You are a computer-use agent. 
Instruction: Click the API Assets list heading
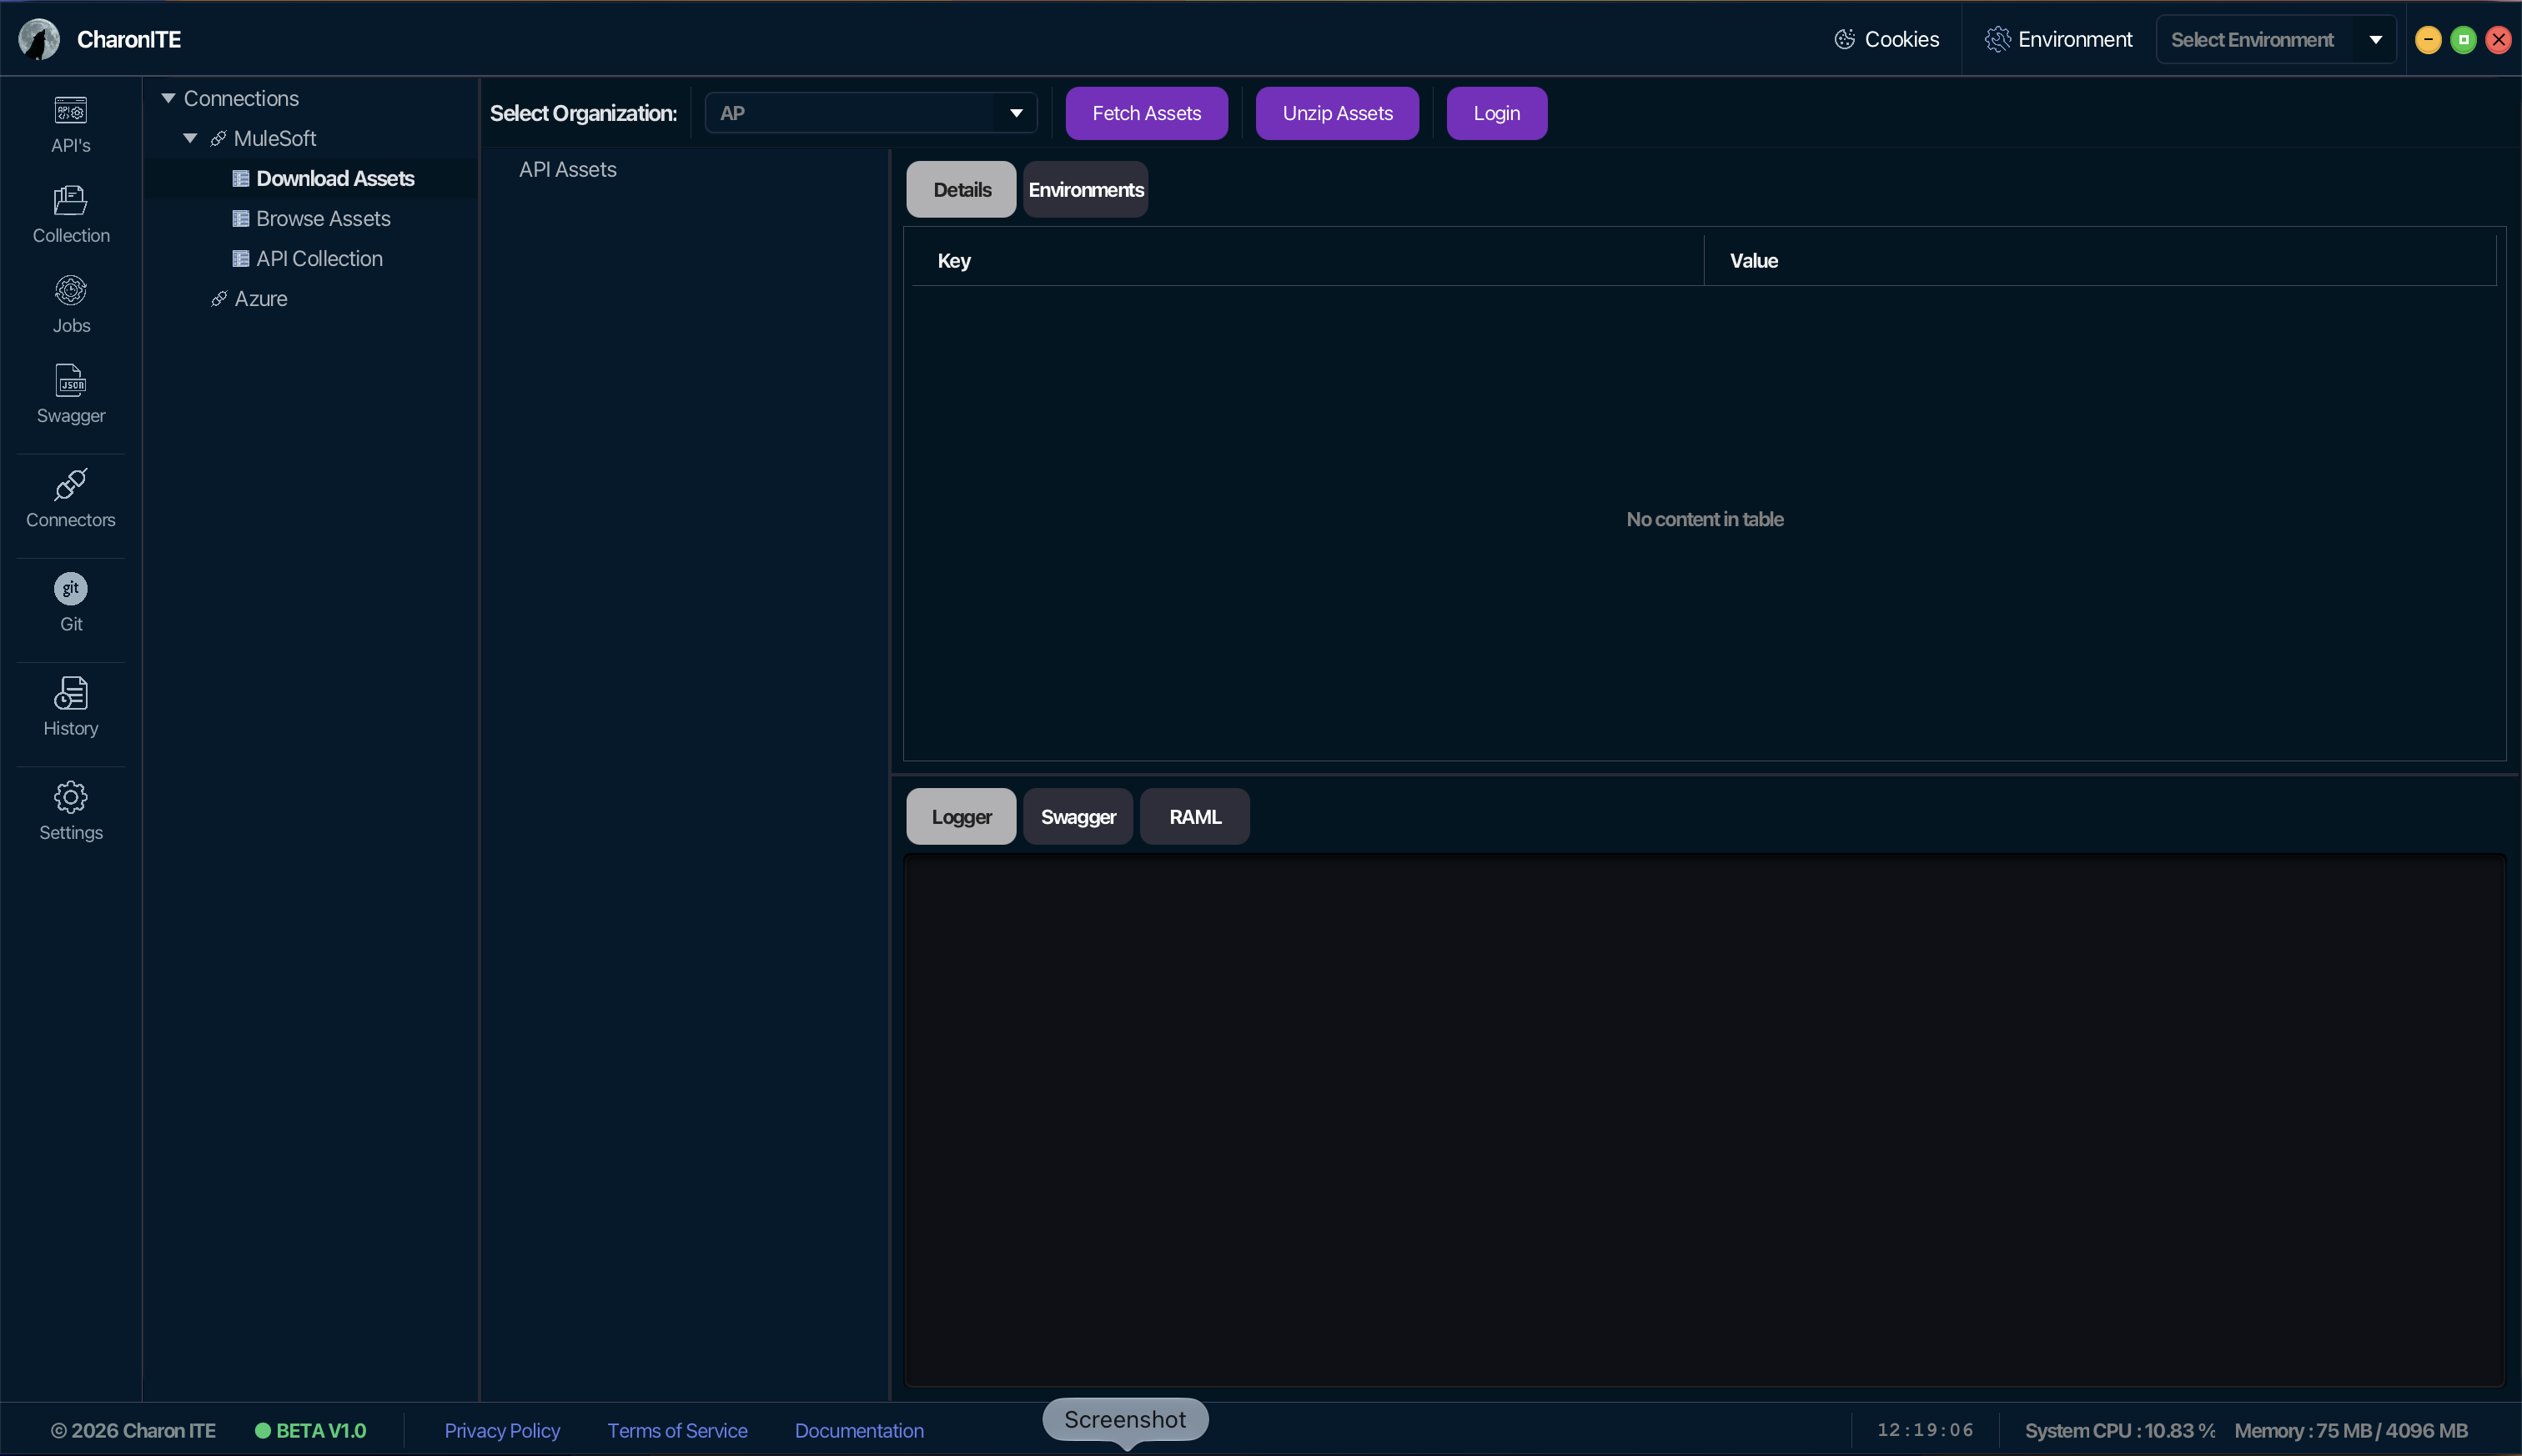pyautogui.click(x=567, y=169)
